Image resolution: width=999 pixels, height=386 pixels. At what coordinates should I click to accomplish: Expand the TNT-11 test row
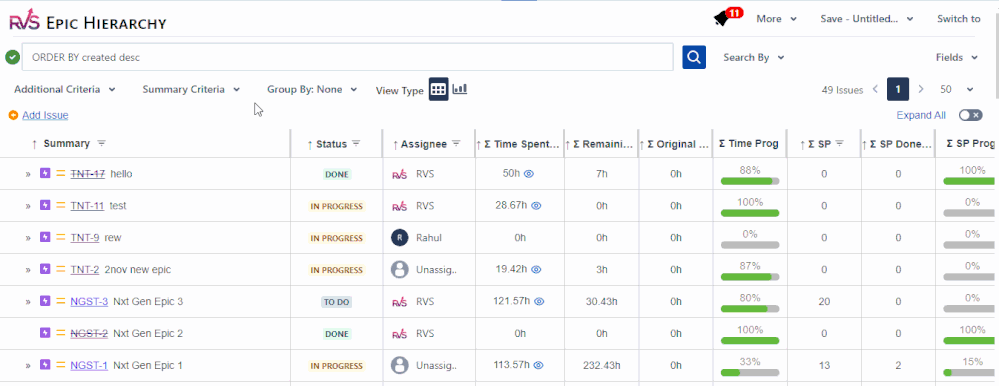pos(28,206)
